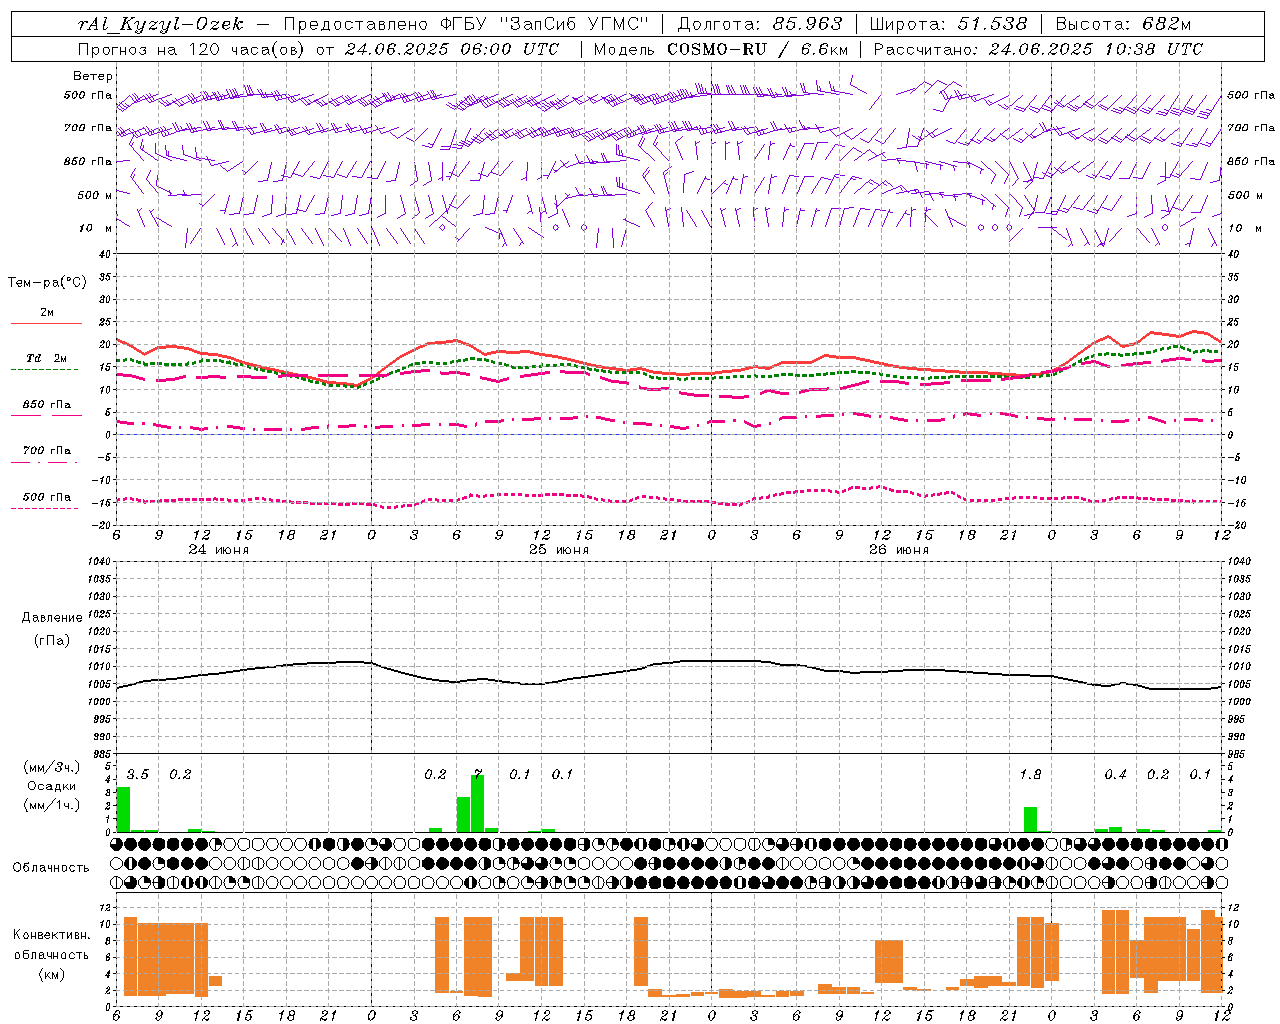Click the 26 июня date label
This screenshot has height=1024, width=1280.
[898, 550]
